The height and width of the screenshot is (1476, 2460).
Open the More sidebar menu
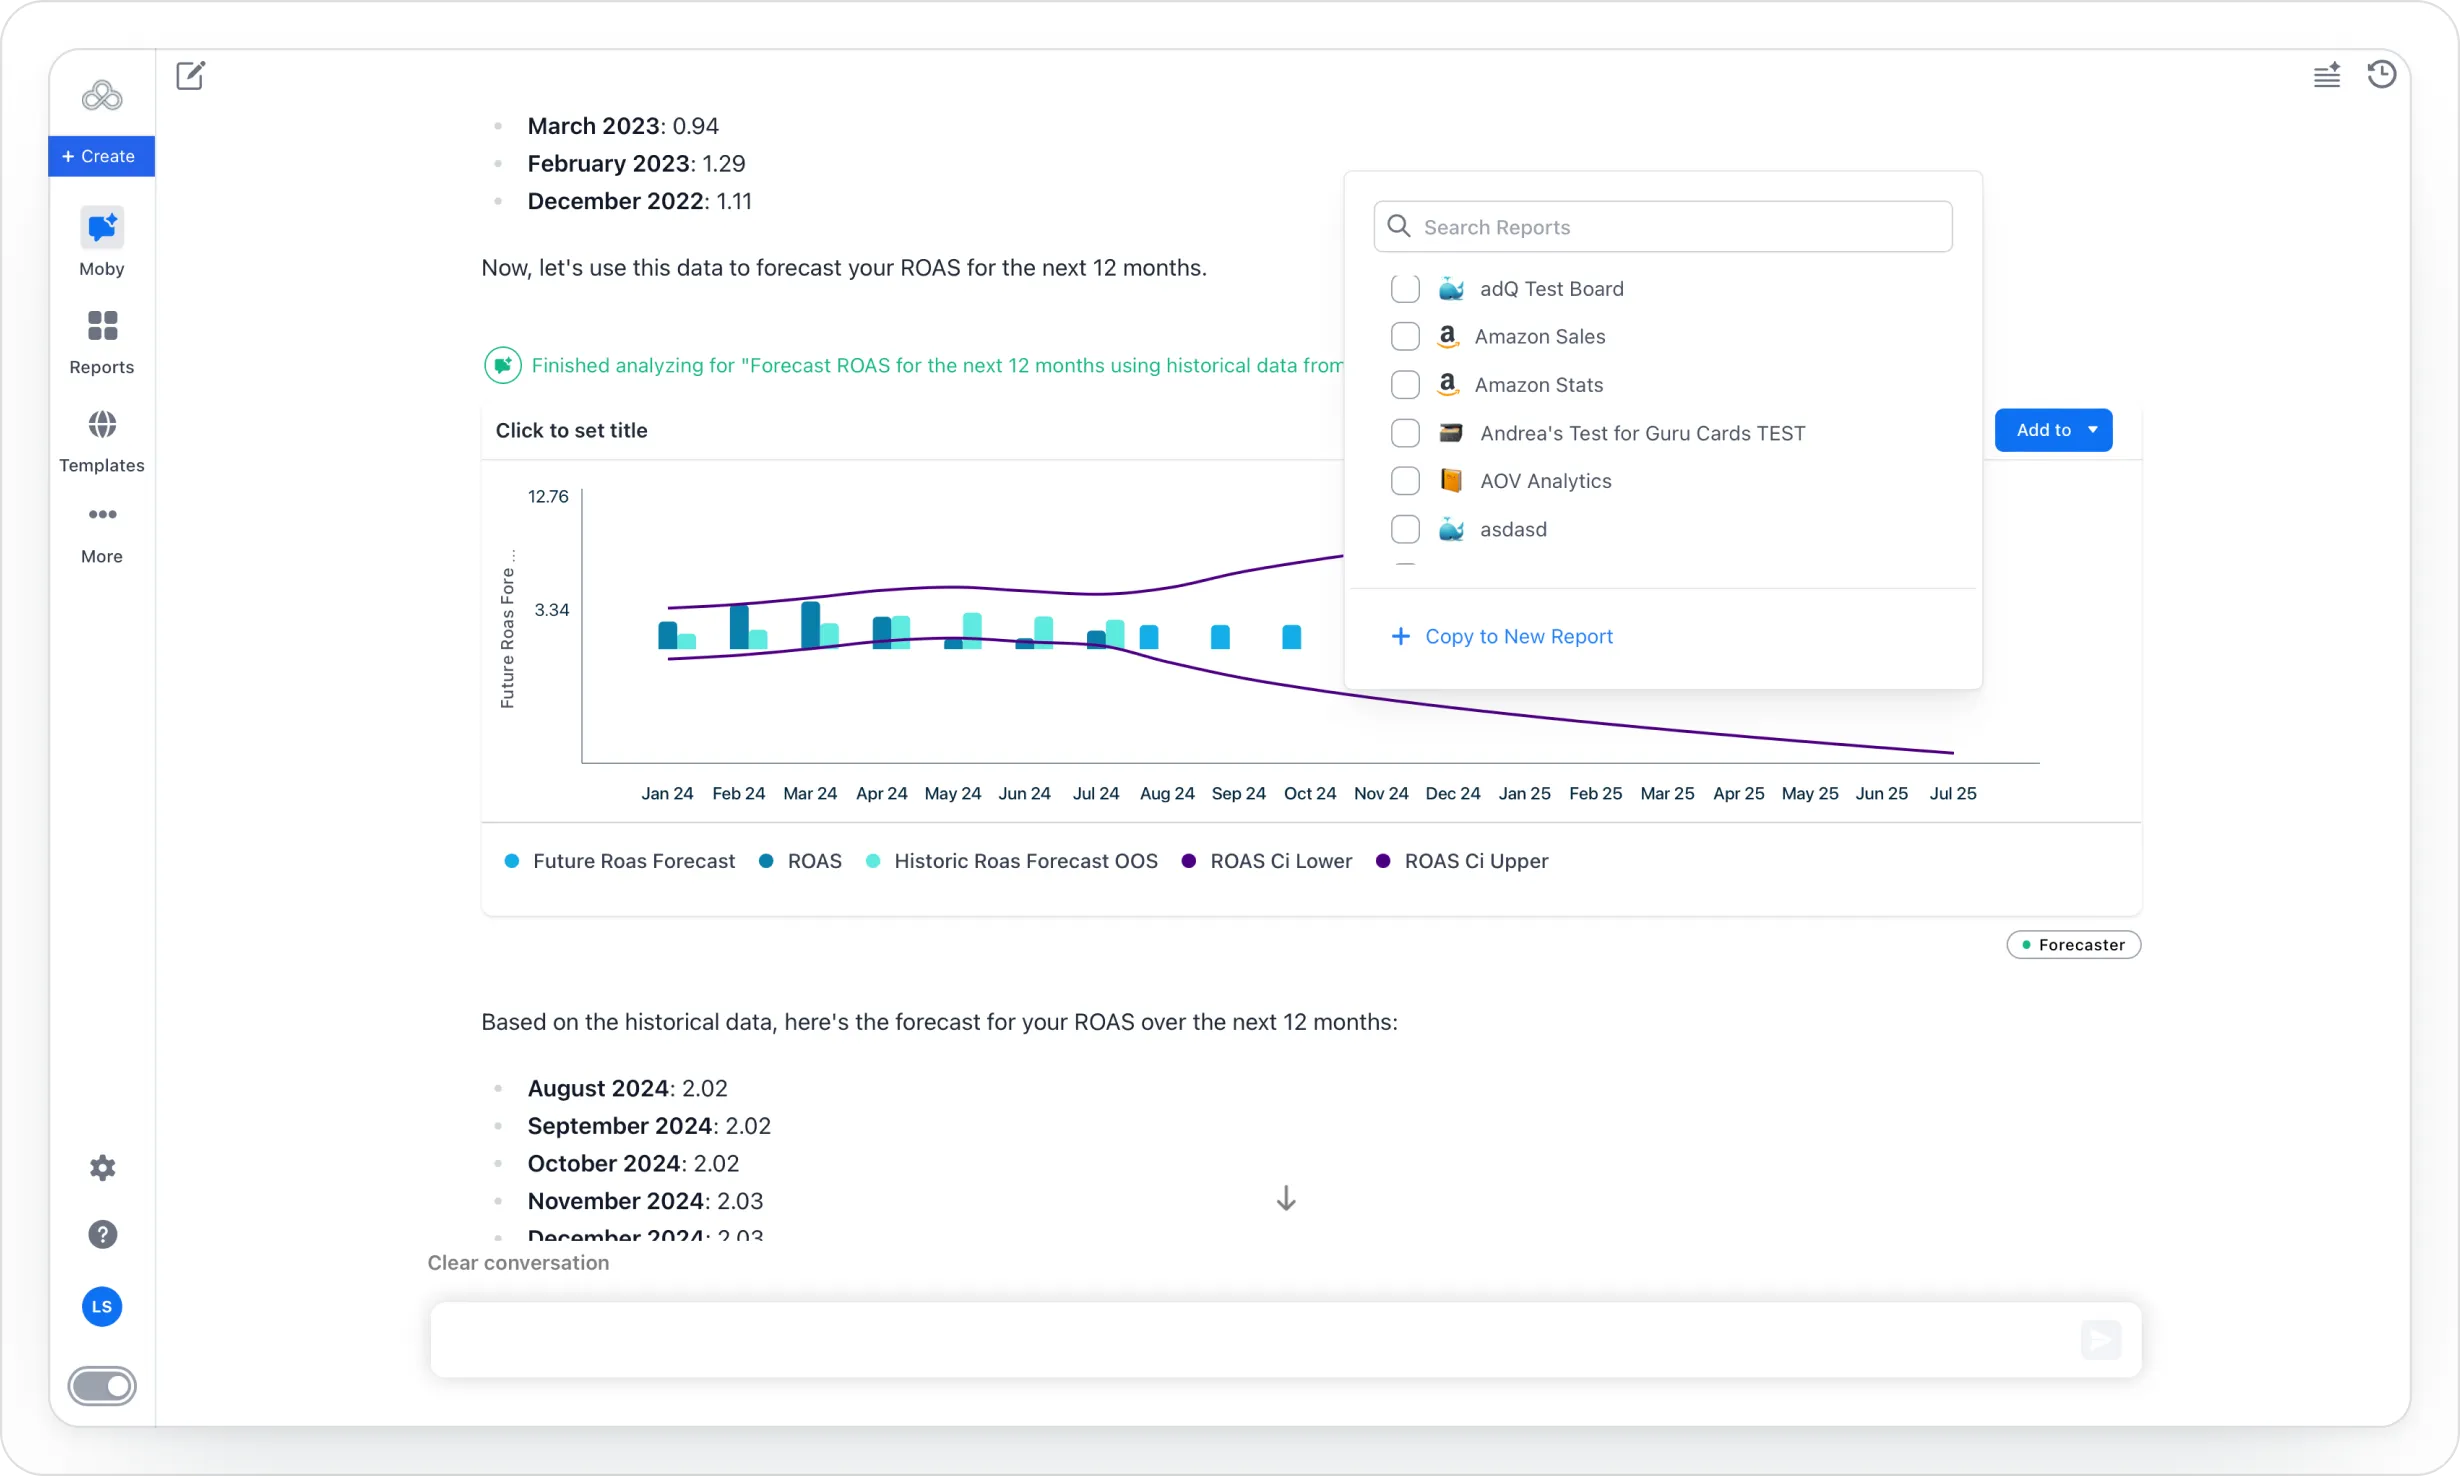(102, 532)
